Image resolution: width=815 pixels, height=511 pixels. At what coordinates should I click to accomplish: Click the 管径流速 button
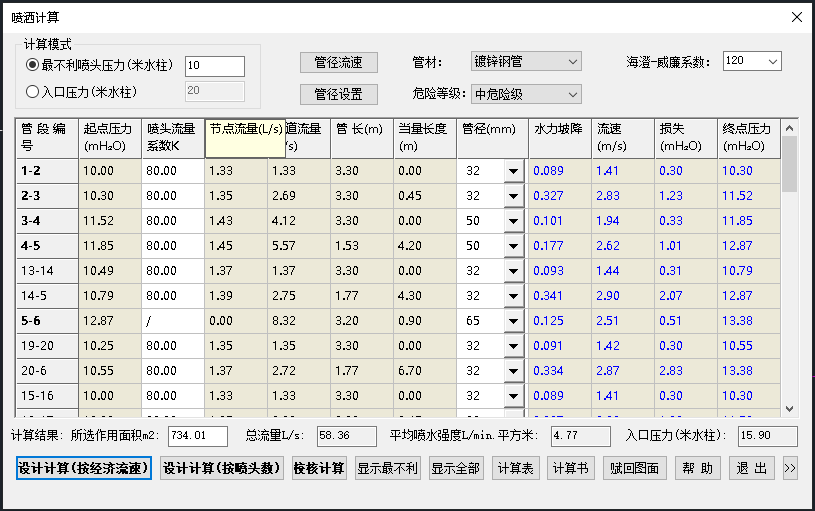click(x=338, y=62)
